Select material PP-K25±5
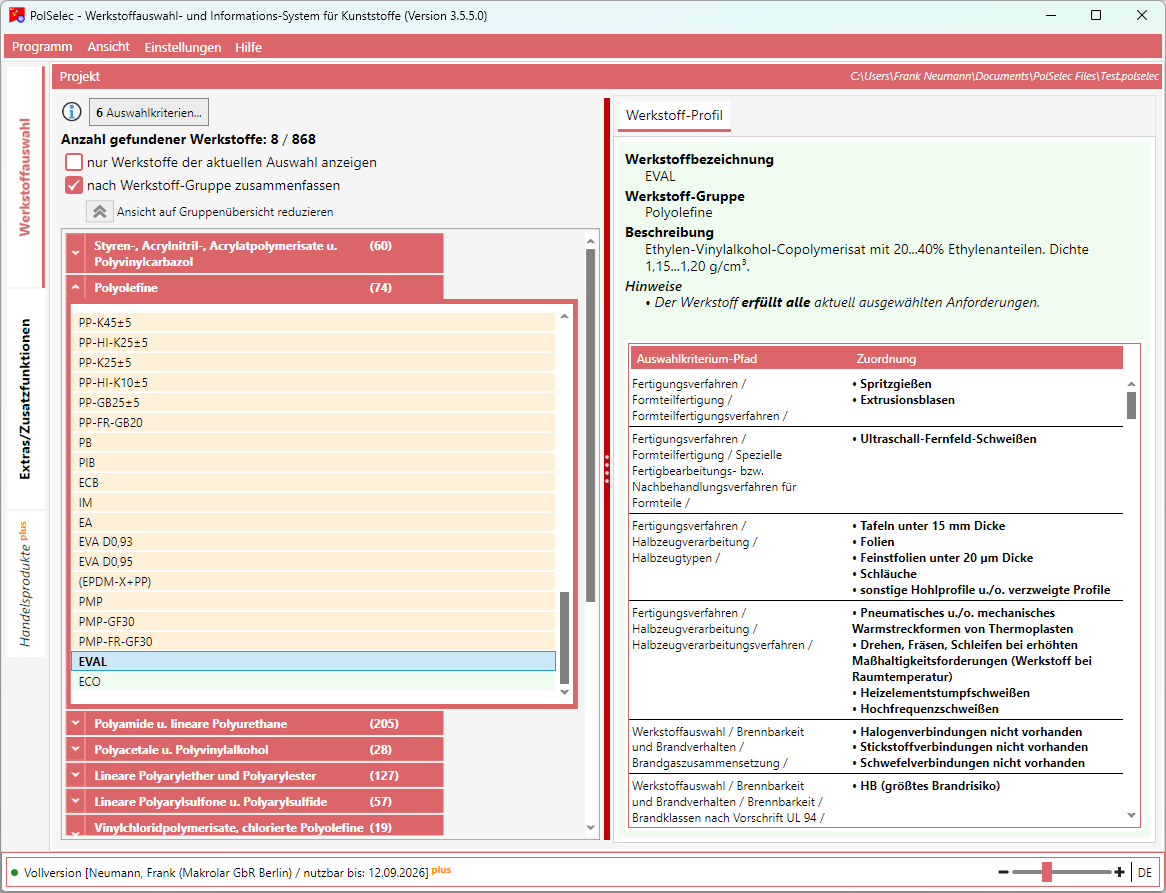Viewport: 1166px width, 893px height. tap(314, 363)
